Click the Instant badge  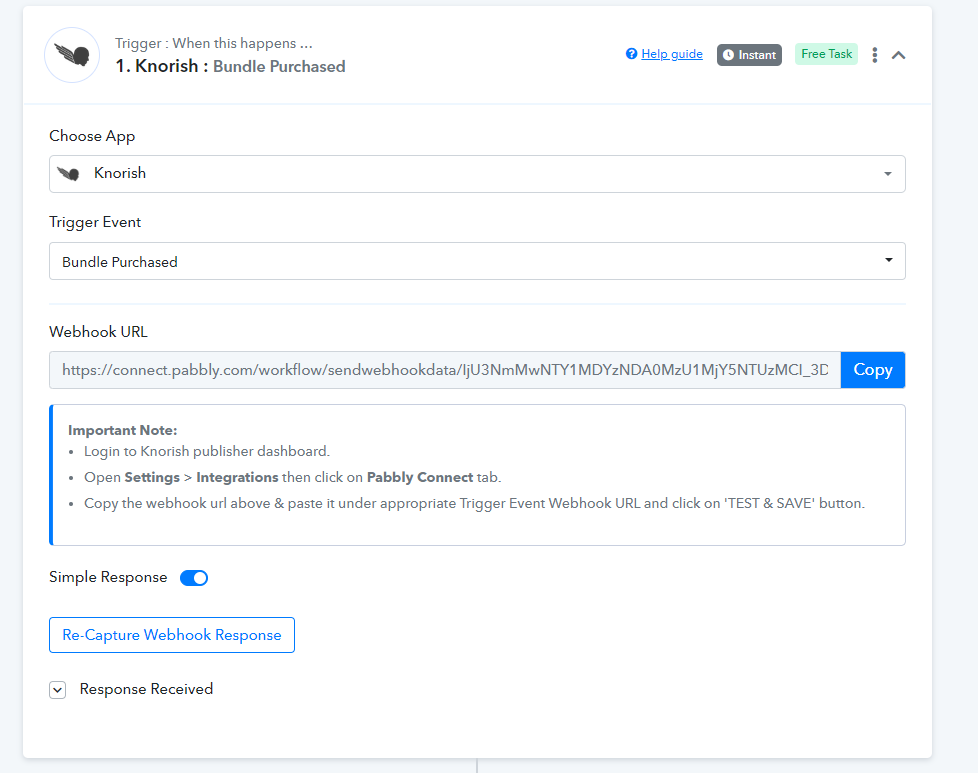tap(749, 55)
